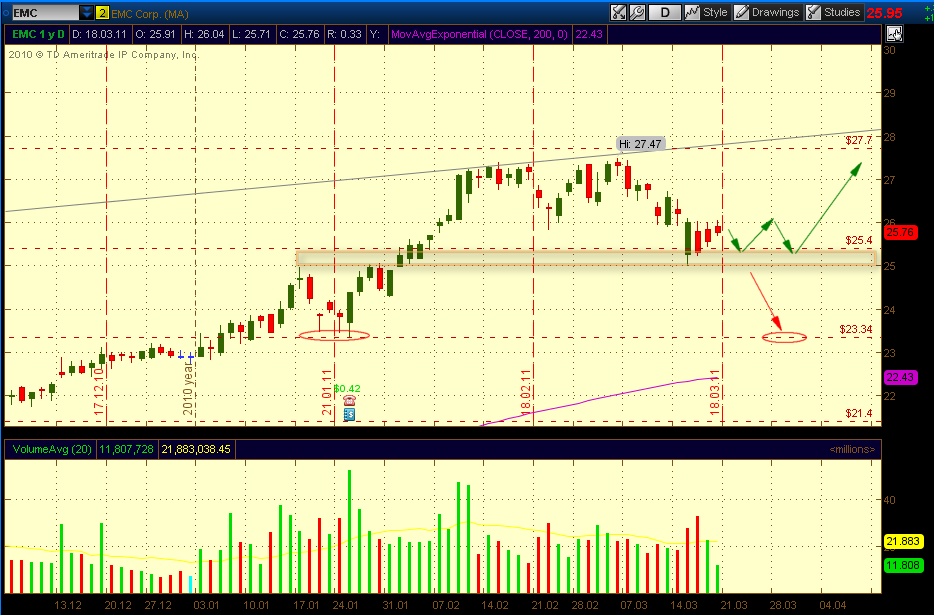
Task: Select the Hi: 27.47 high price label
Action: click(640, 144)
